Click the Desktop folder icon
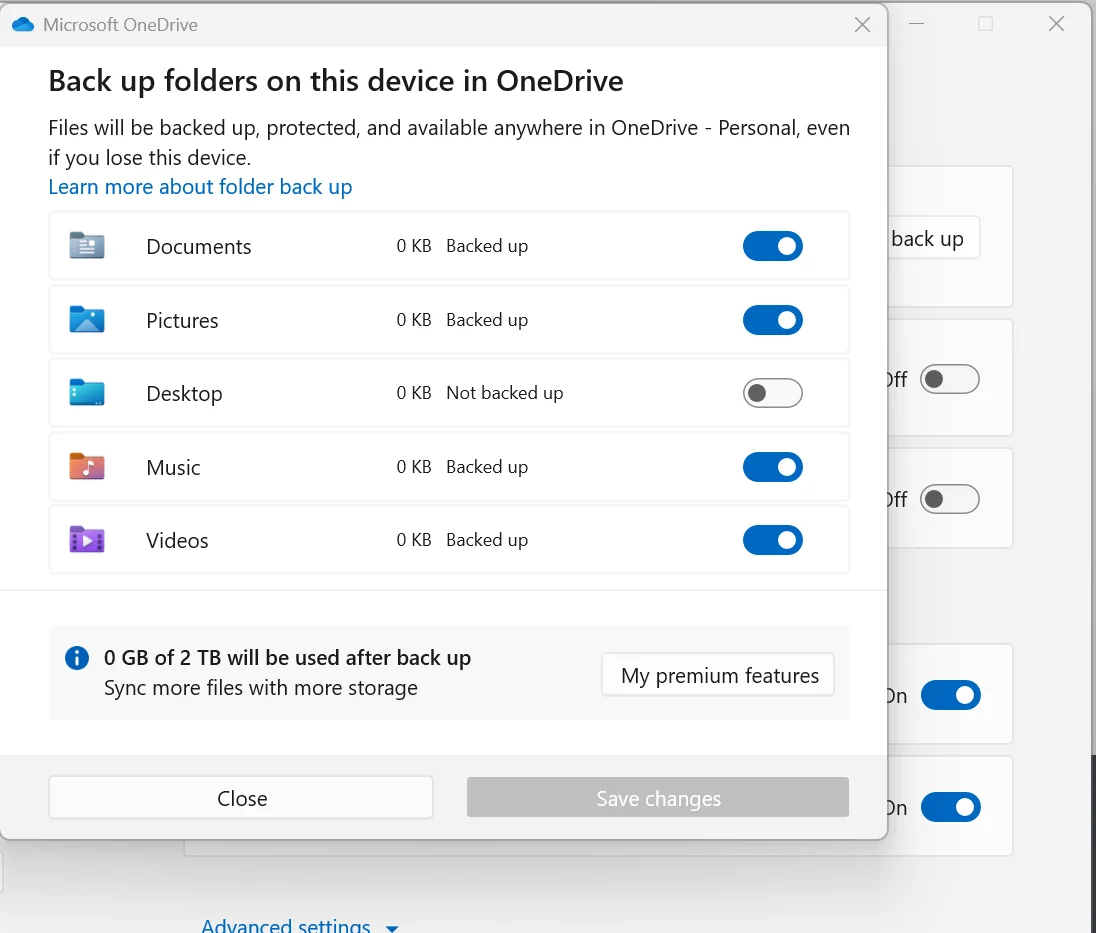This screenshot has height=933, width=1096. pyautogui.click(x=87, y=393)
